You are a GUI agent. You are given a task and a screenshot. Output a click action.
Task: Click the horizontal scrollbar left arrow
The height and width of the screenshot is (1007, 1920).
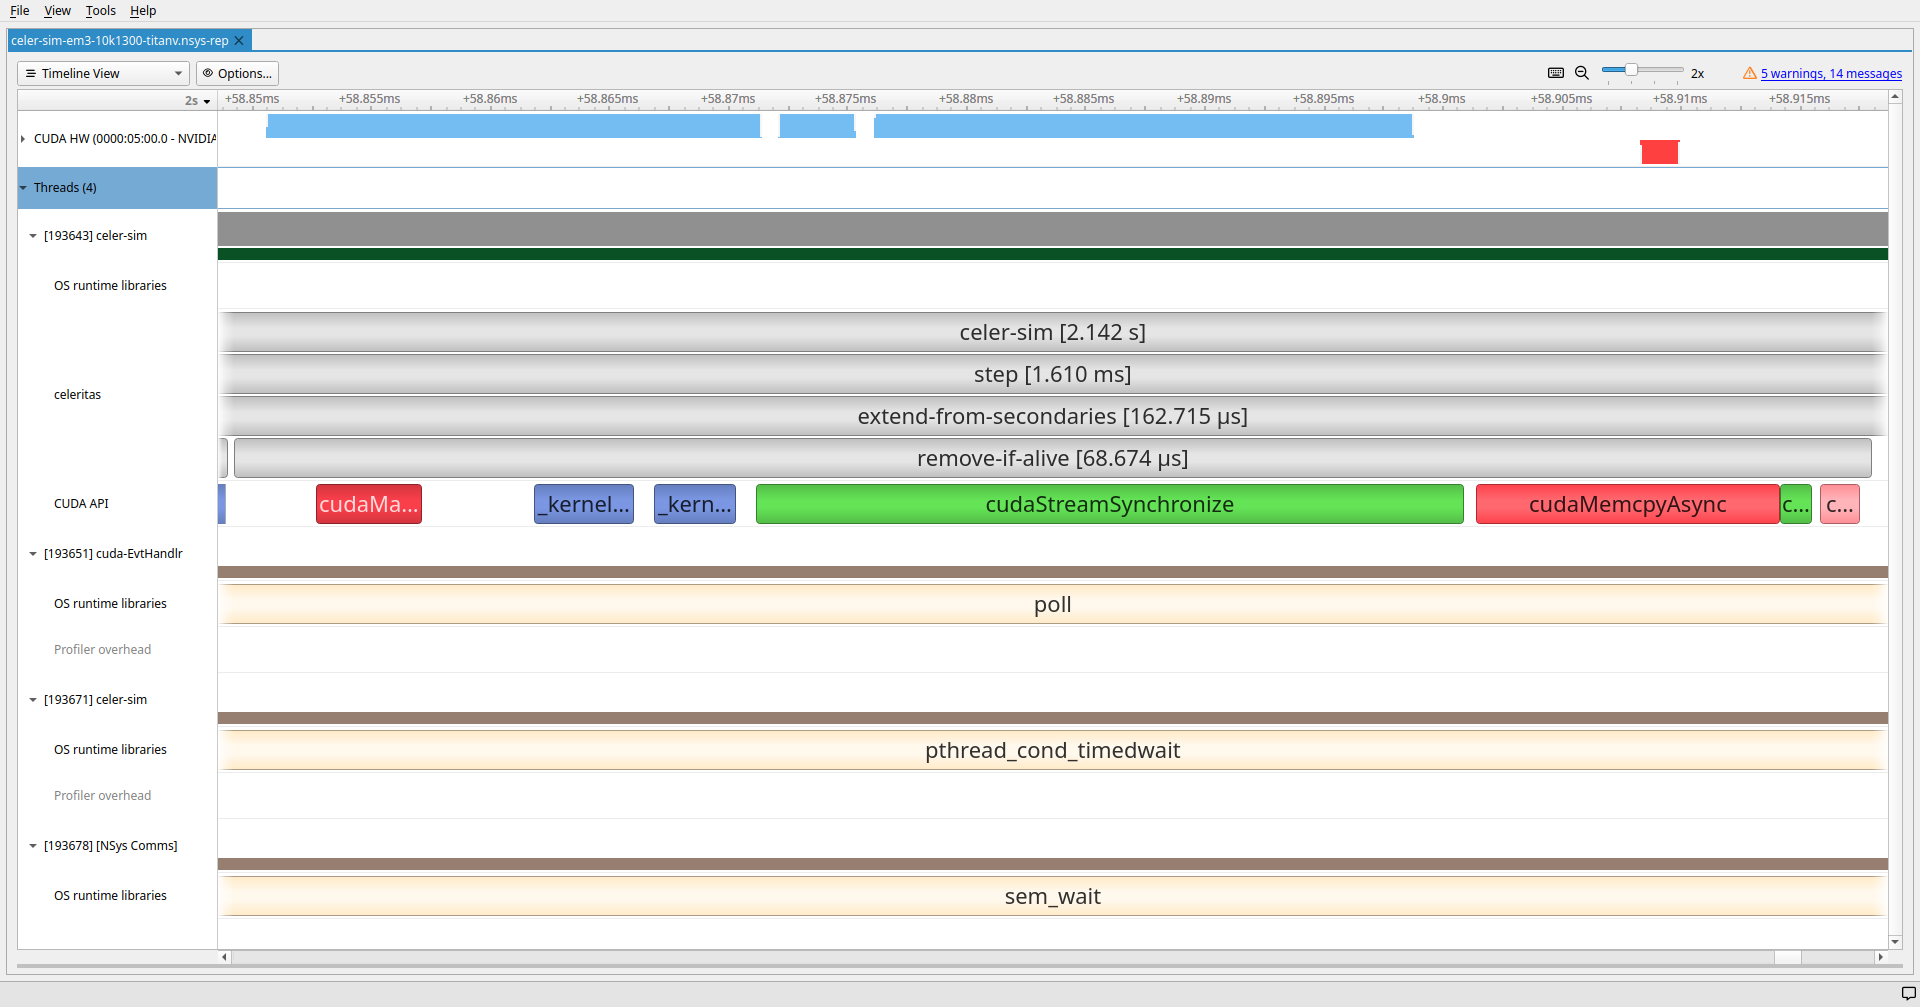(x=225, y=957)
